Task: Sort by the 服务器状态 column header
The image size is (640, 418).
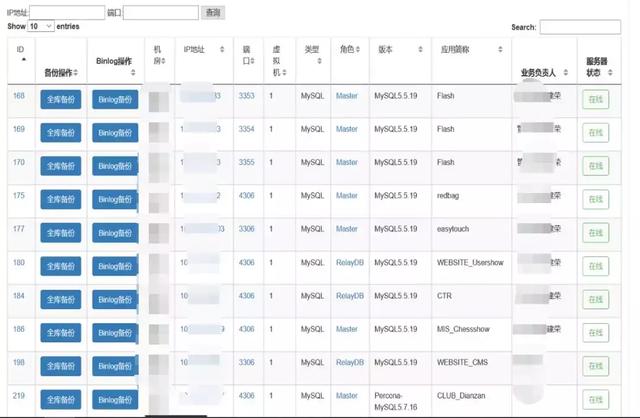Action: point(597,66)
